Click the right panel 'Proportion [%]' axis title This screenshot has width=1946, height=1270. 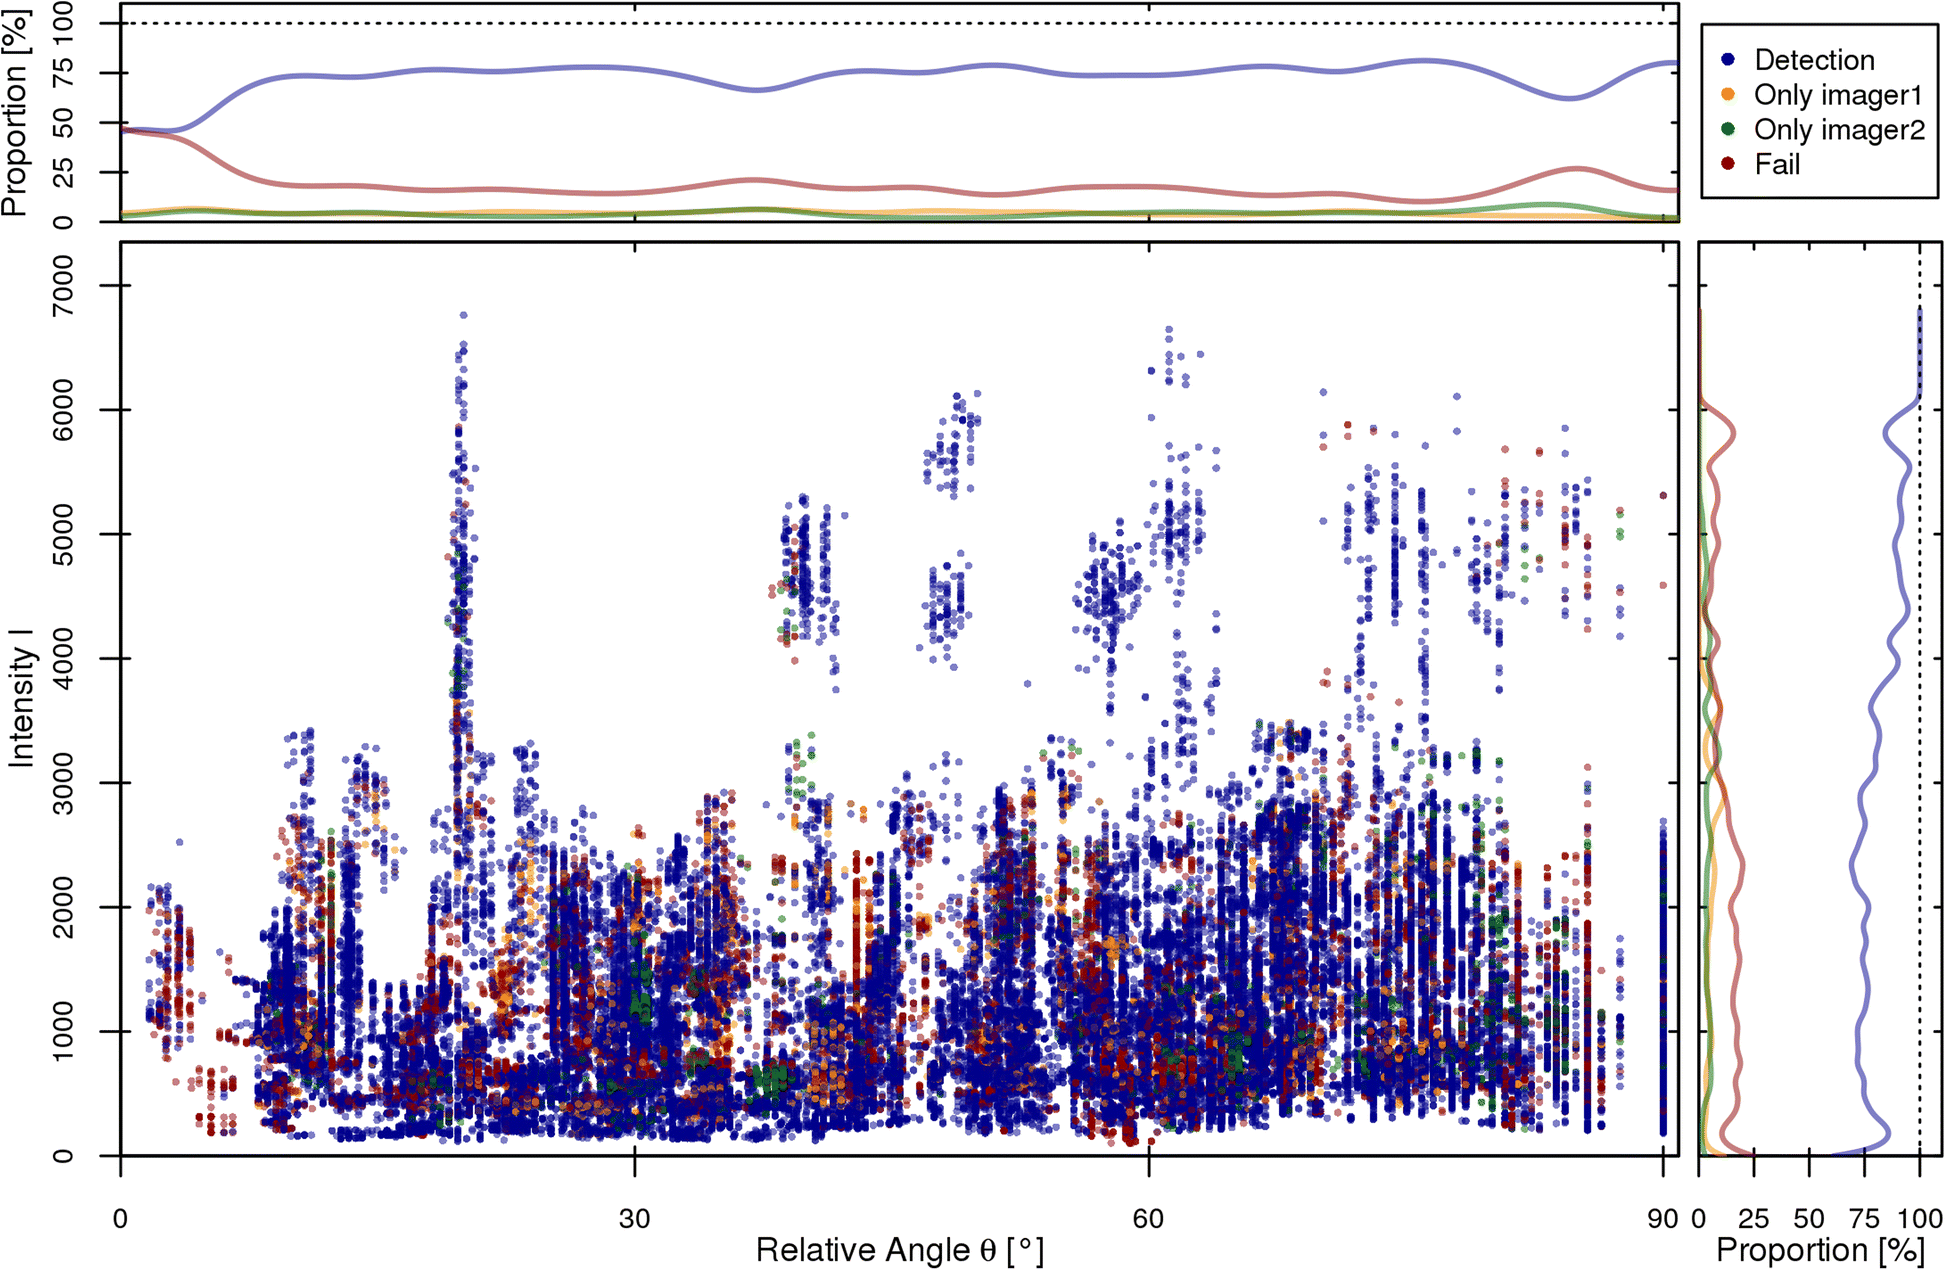coord(1820,1250)
